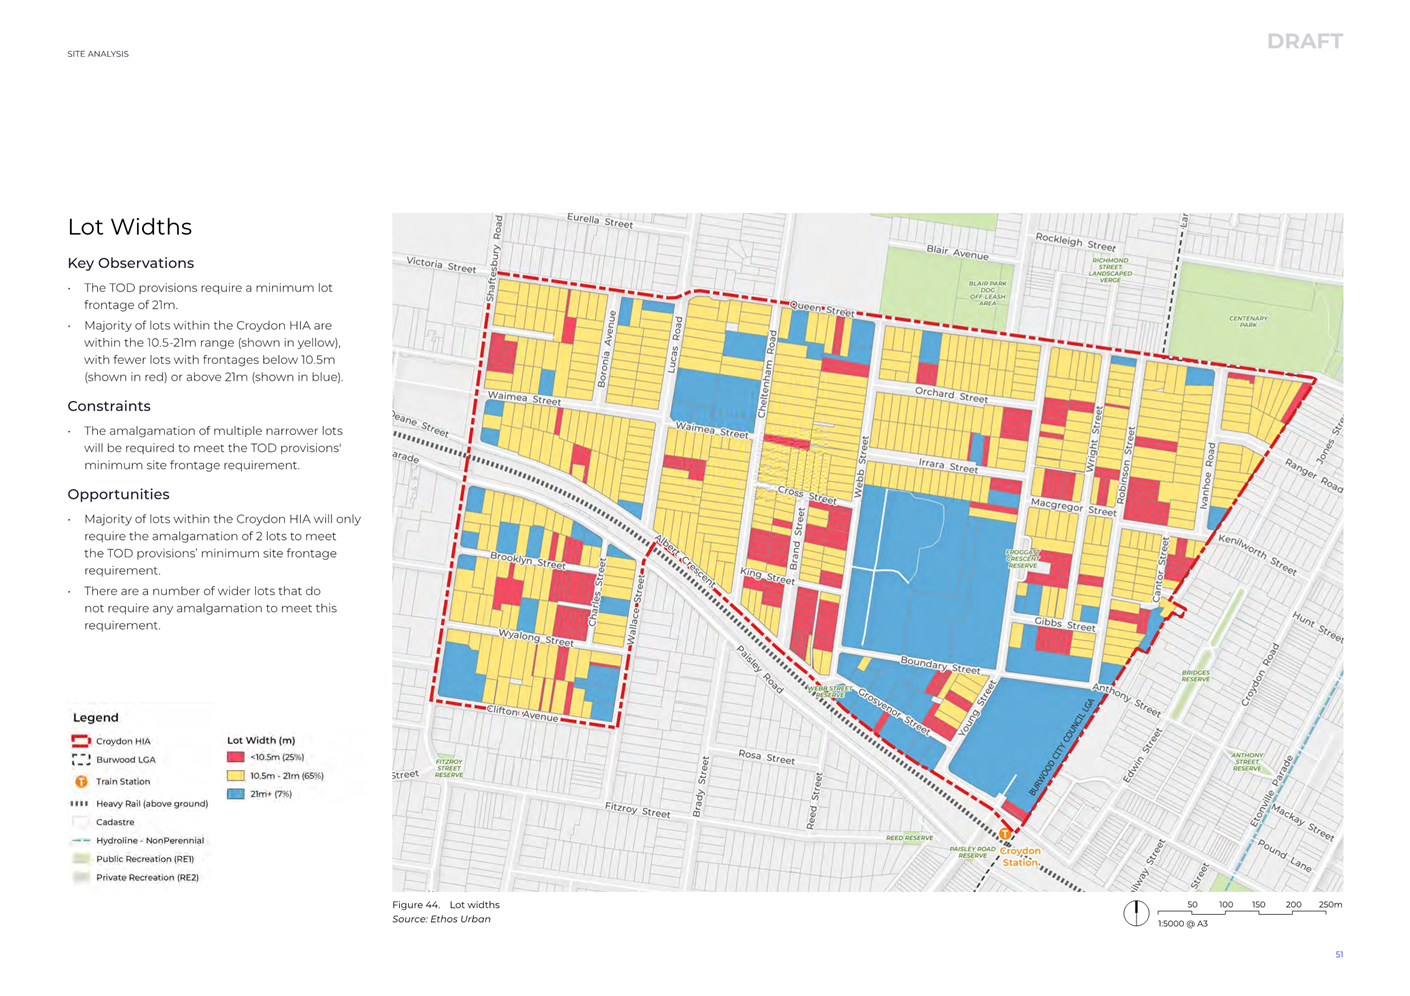Select the Public Recreation (RE1) legend swatch
This screenshot has width=1410, height=996.
click(x=81, y=859)
